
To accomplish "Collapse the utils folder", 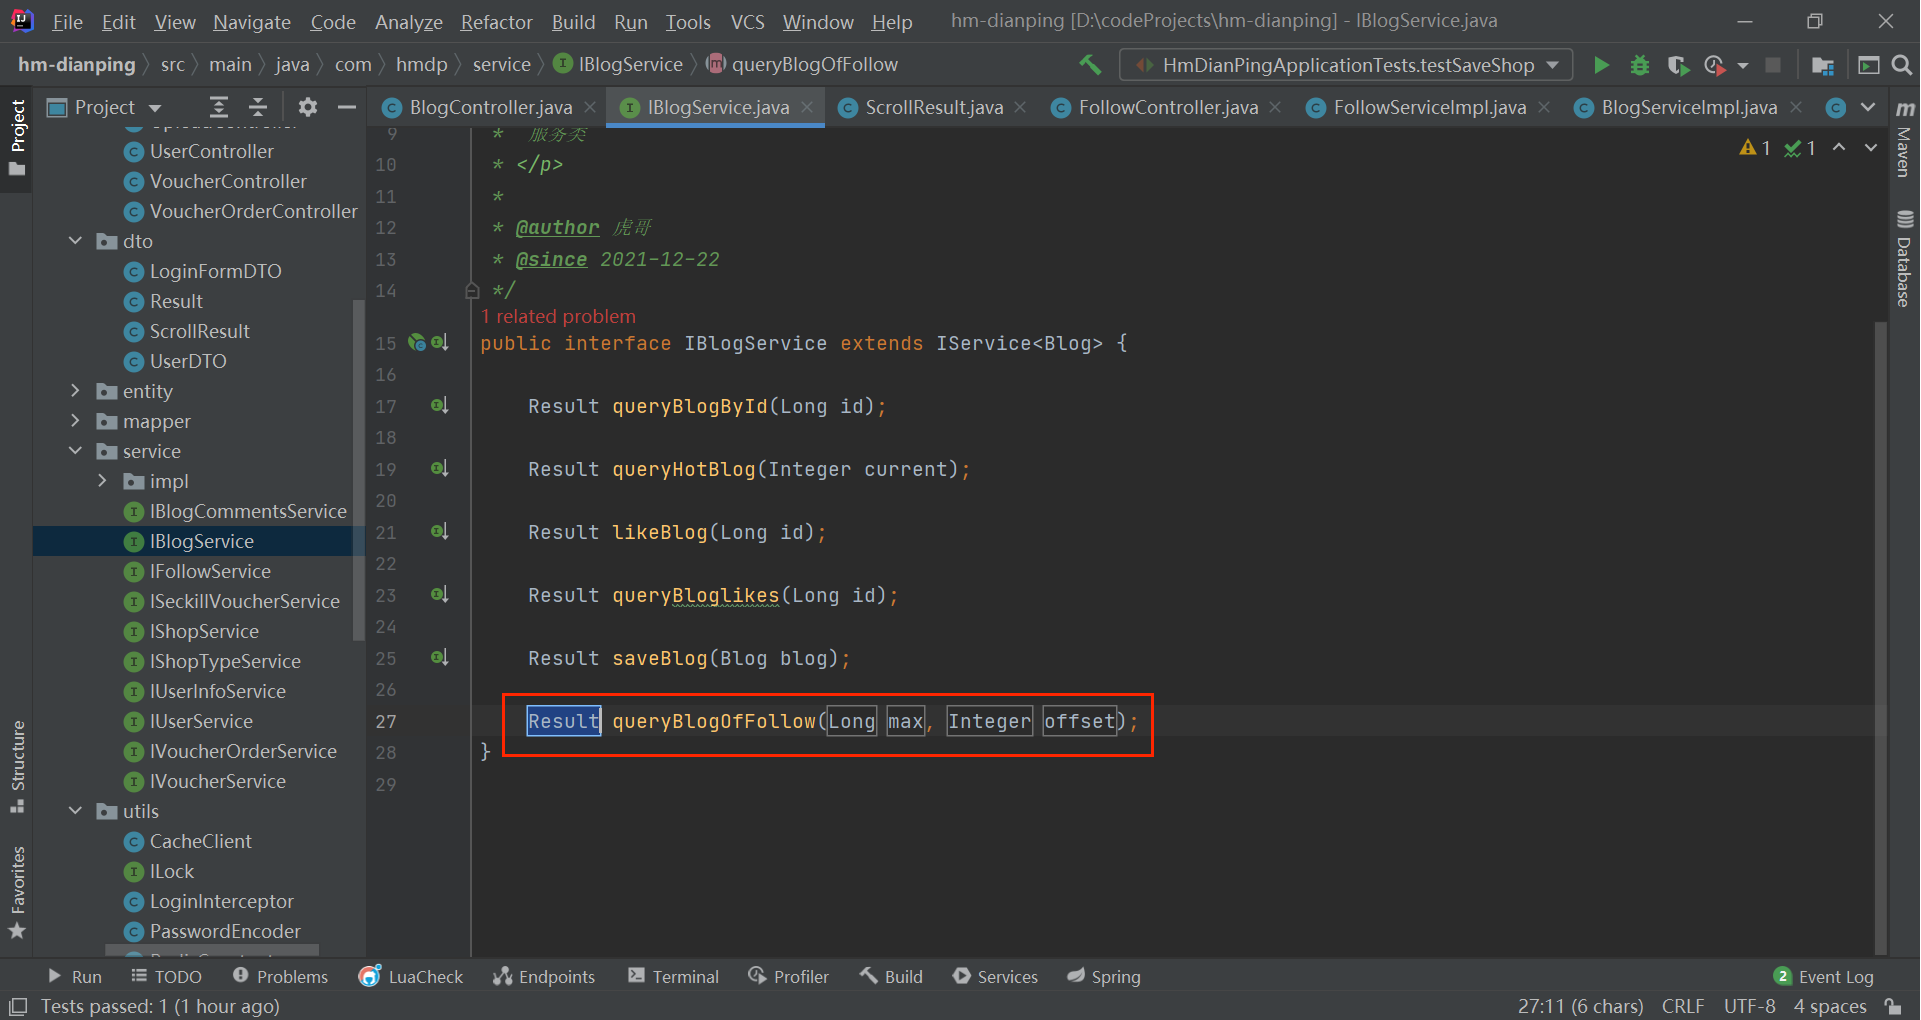I will pos(75,811).
